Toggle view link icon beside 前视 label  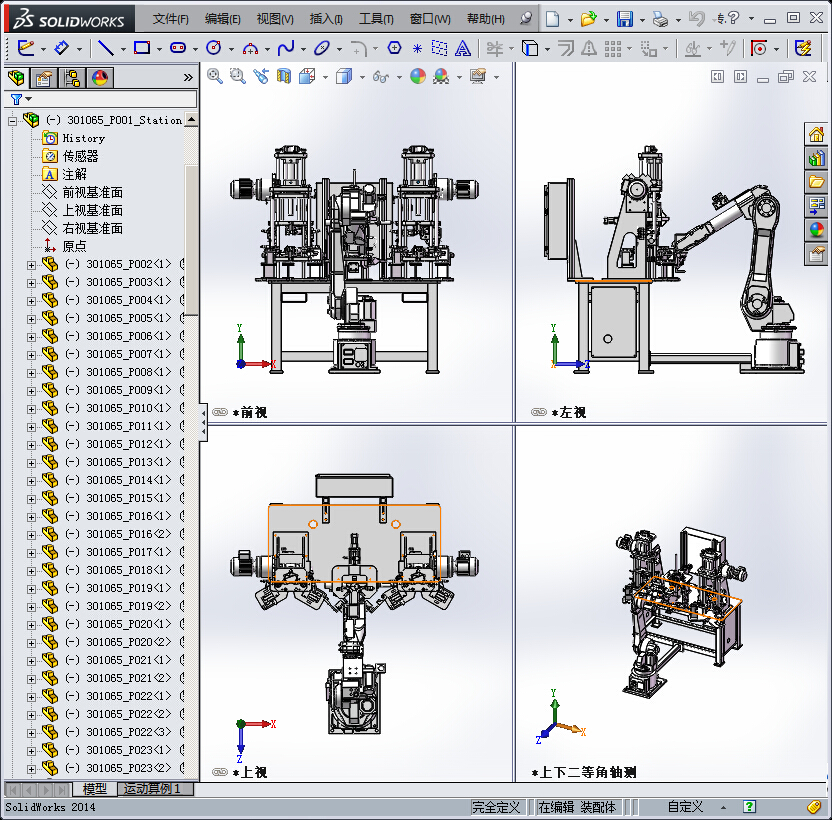click(x=219, y=411)
